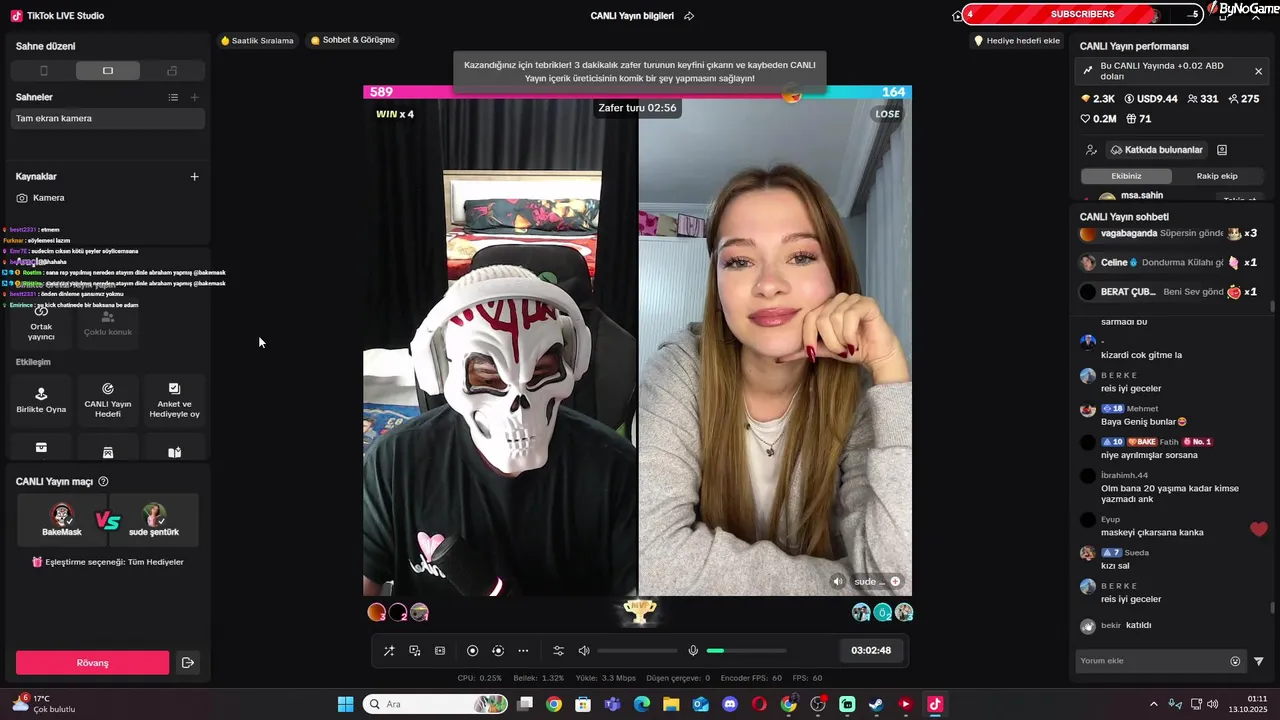Open Sohbet & Görüşme
The image size is (1280, 720).
[352, 40]
